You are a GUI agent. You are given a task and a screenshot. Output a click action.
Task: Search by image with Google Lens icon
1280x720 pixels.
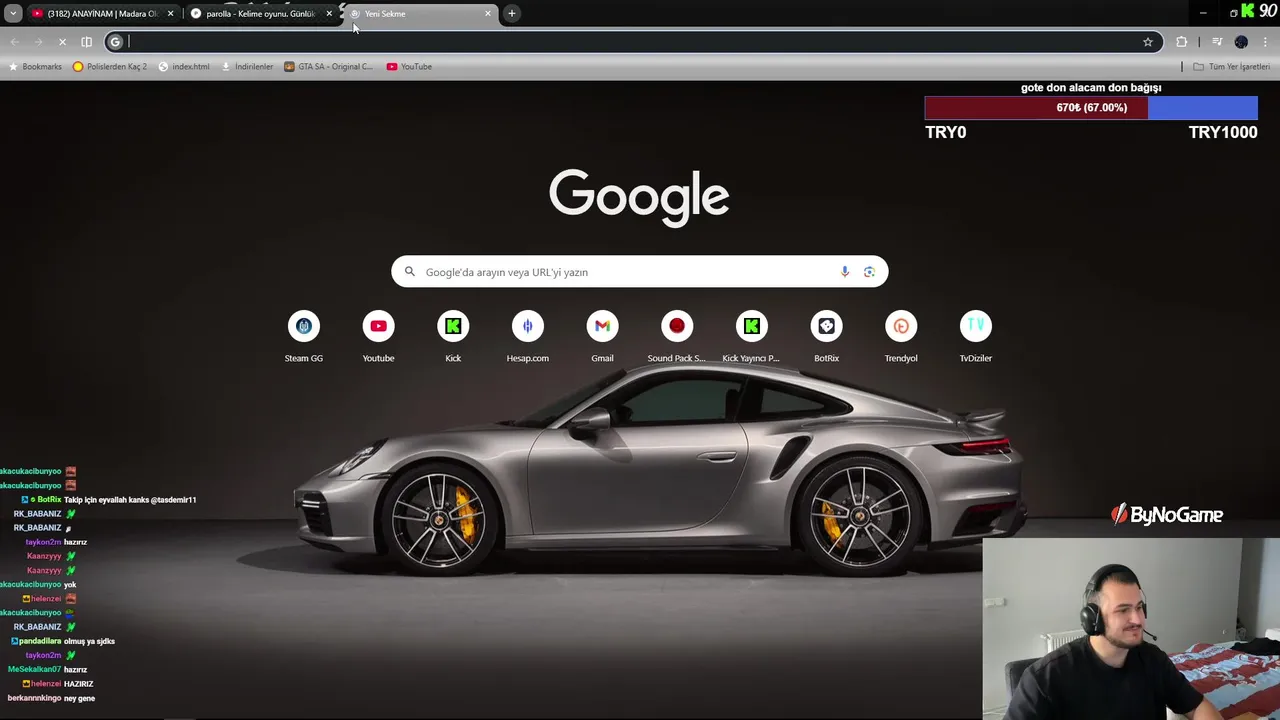pos(869,272)
